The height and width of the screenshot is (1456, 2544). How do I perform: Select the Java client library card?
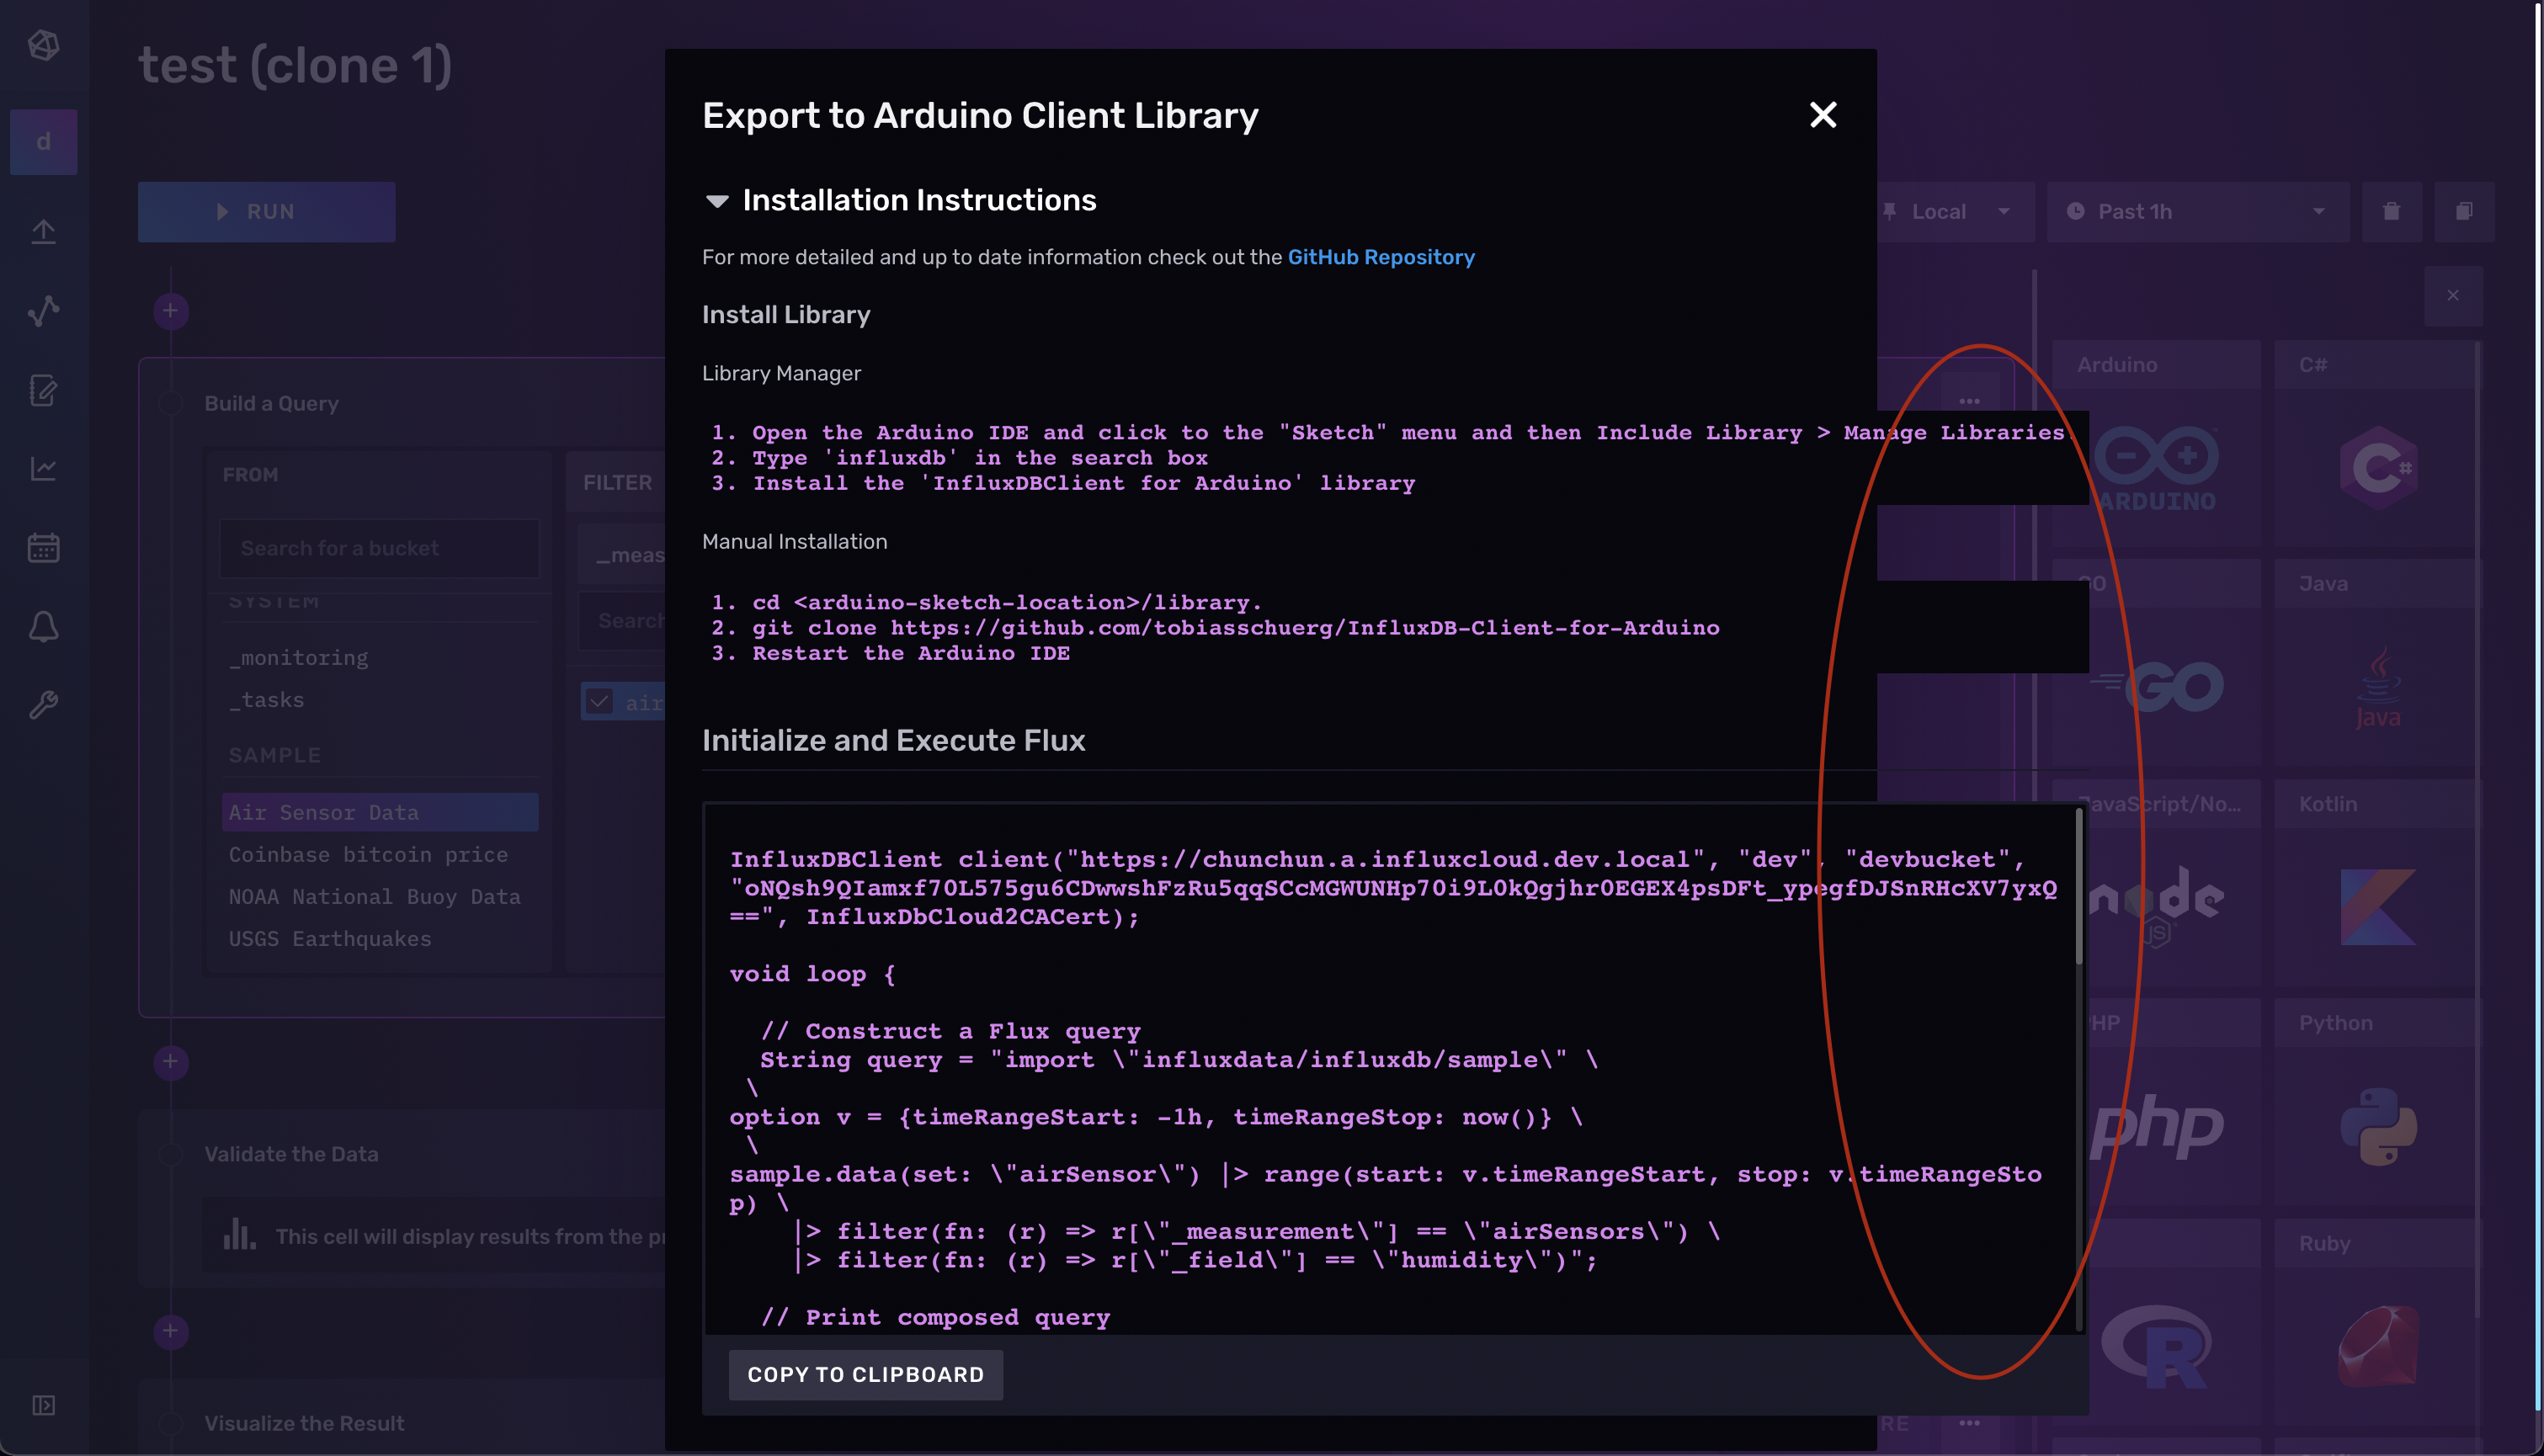pyautogui.click(x=2377, y=662)
